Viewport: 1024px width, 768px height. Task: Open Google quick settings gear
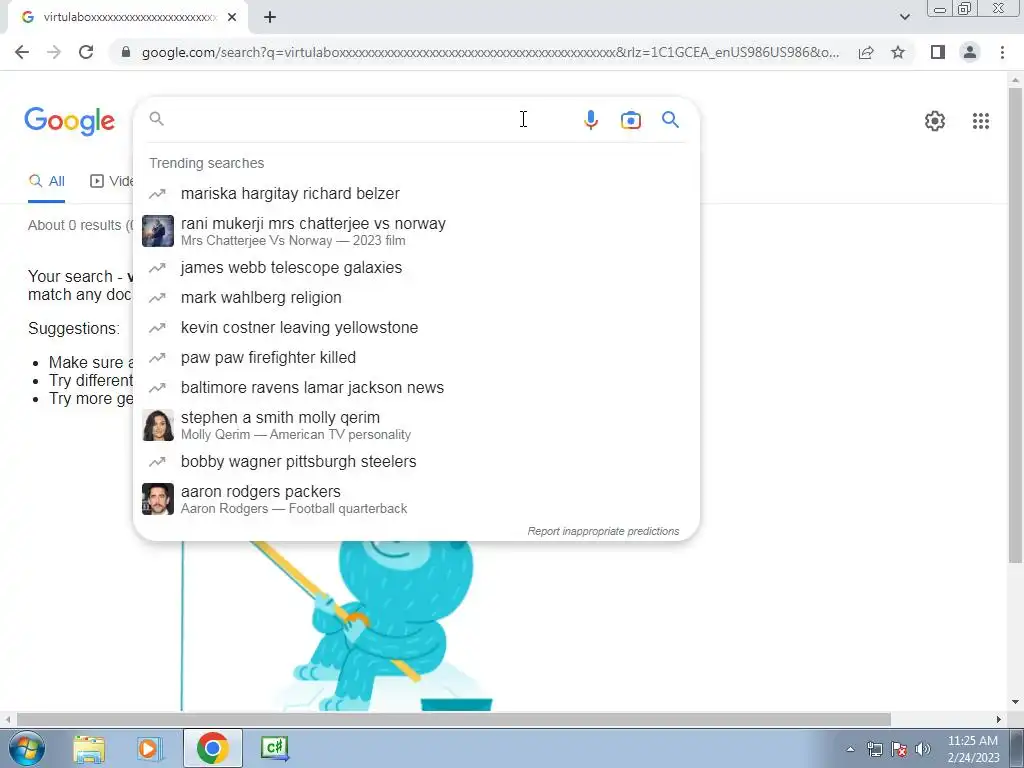(935, 121)
